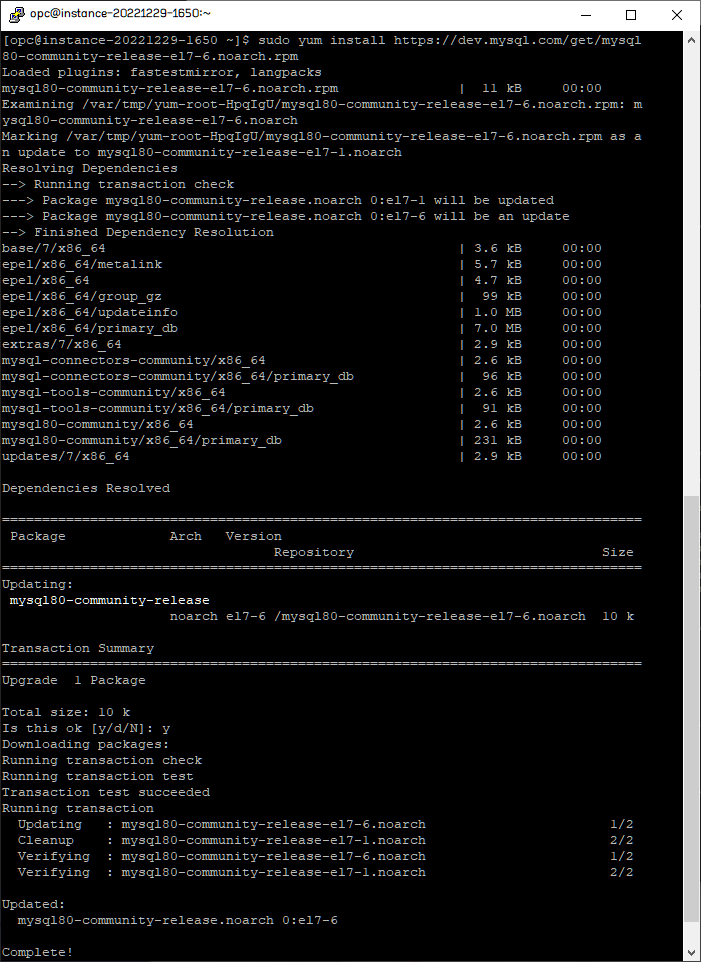Click 'mysql-tools-community/x86_64/primary_db' row
The width and height of the screenshot is (701, 962).
(x=302, y=408)
